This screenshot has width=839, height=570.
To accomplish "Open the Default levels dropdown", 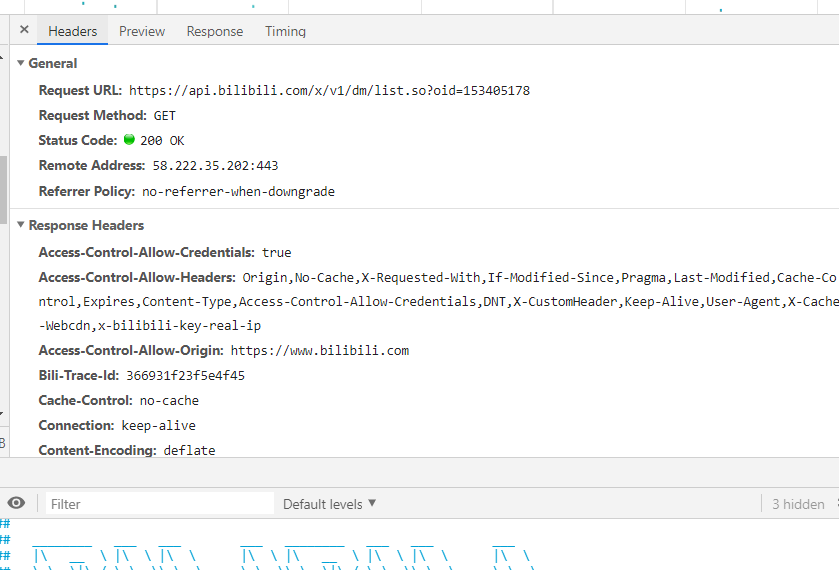I will tap(330, 504).
